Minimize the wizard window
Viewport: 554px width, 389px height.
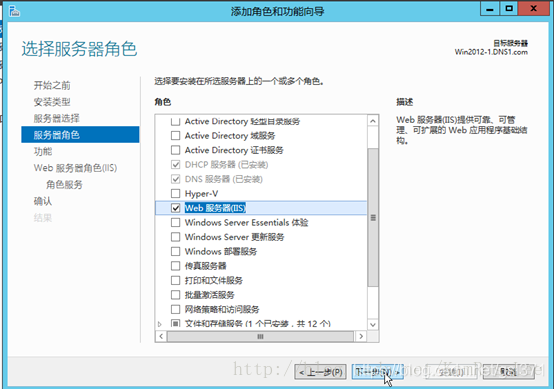[x=490, y=9]
